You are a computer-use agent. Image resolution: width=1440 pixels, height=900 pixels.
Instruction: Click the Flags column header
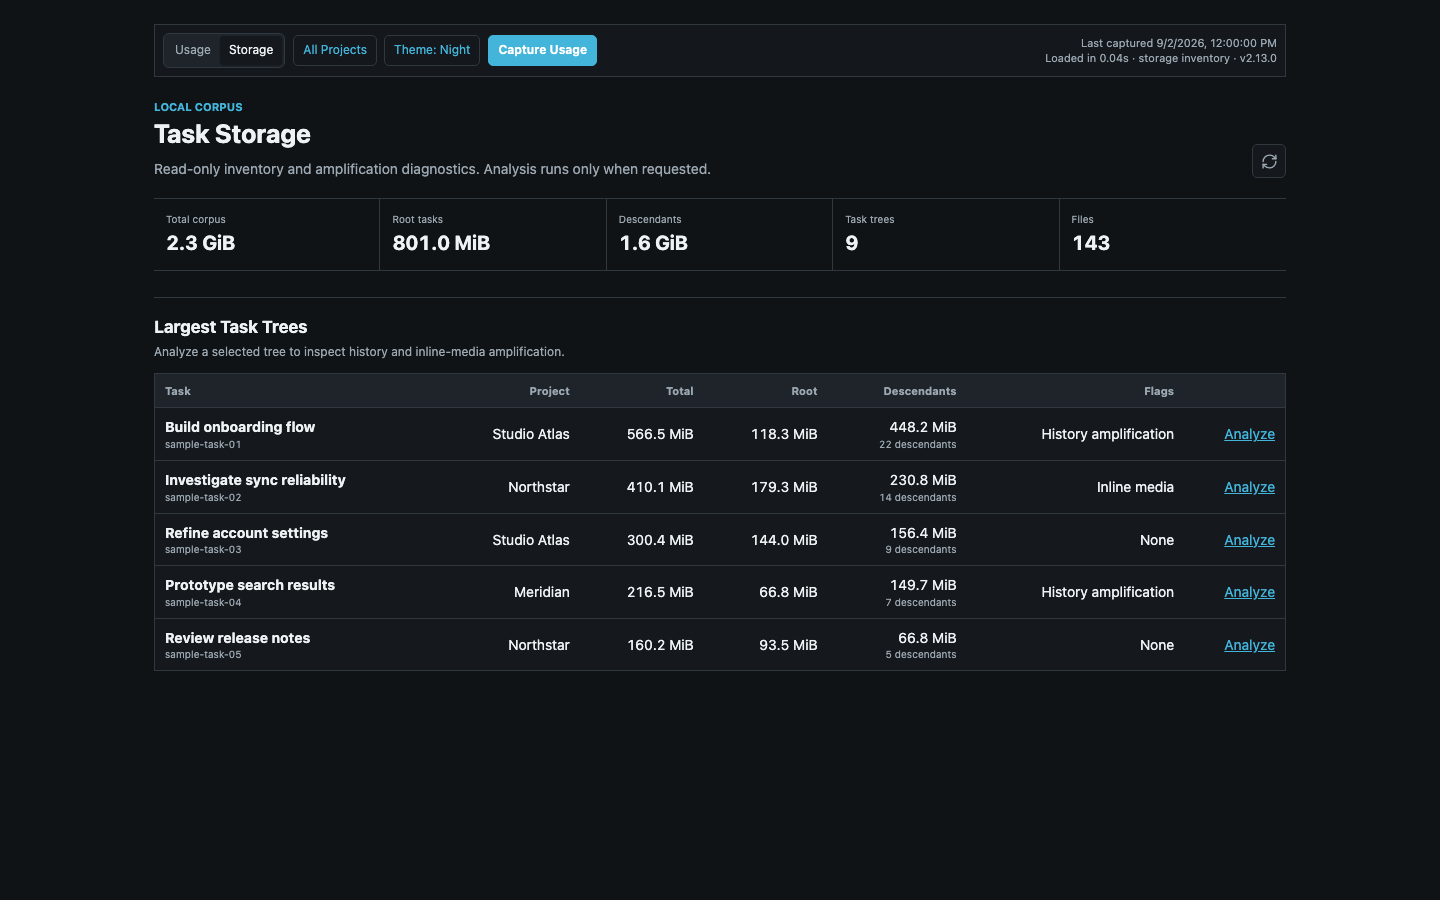pos(1159,391)
